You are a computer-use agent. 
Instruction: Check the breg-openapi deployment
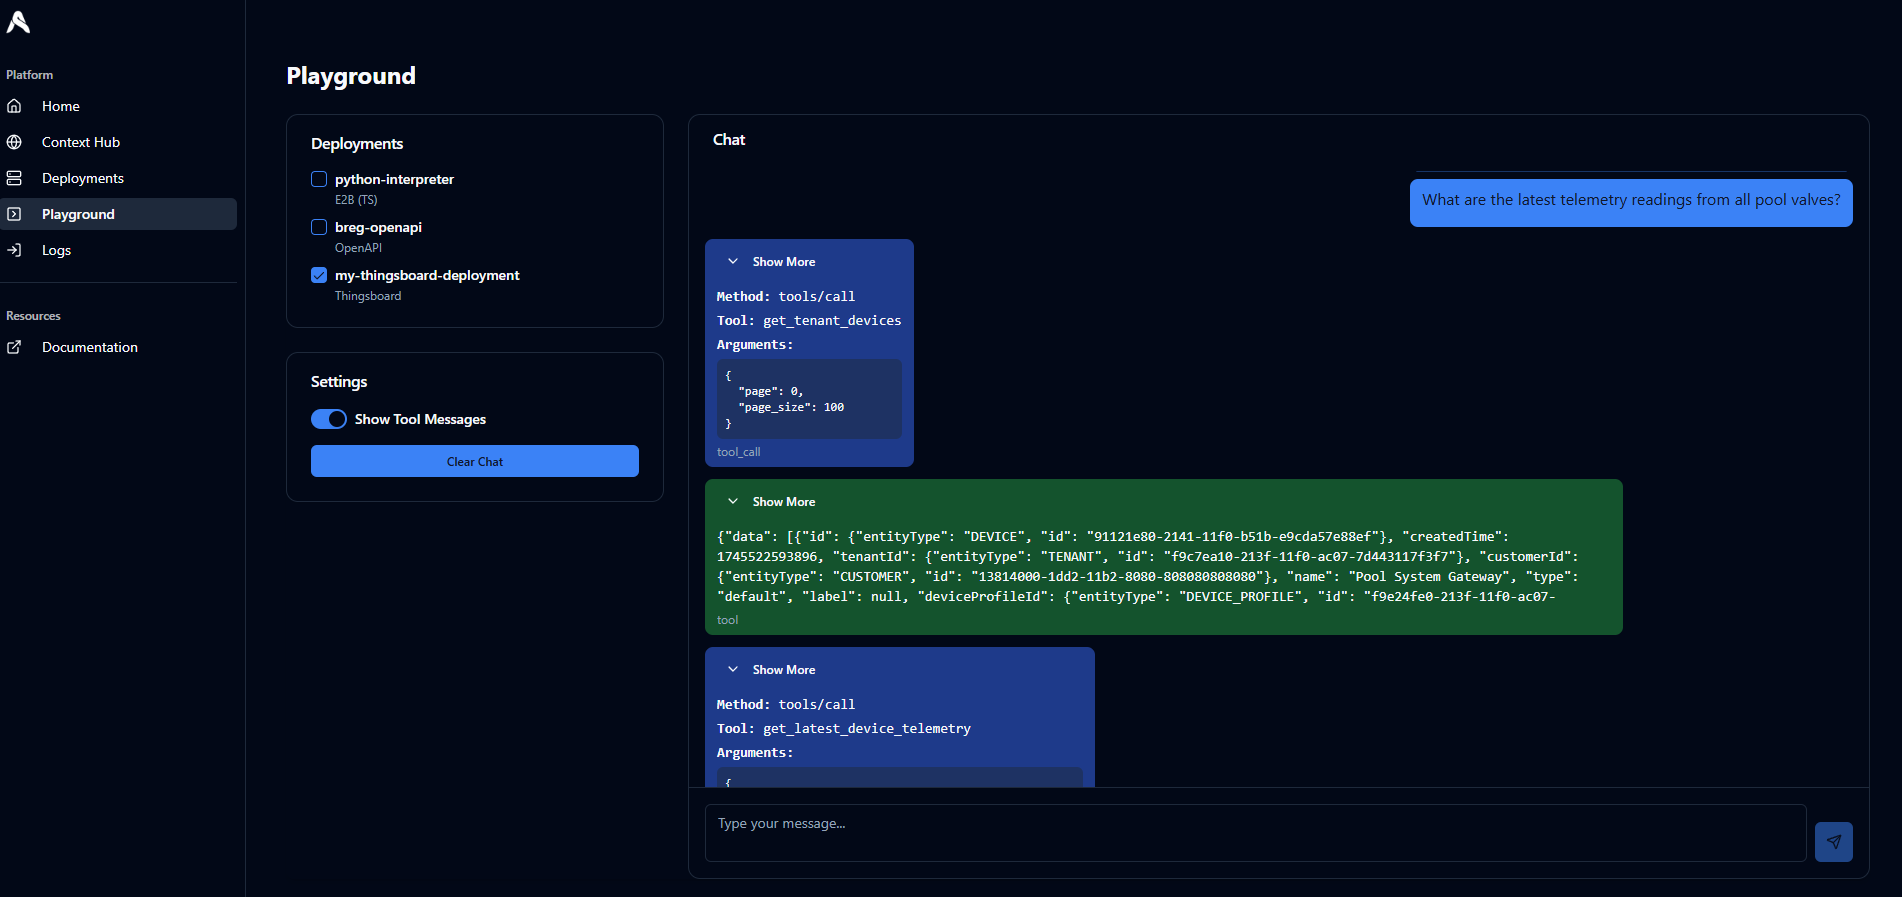coord(319,227)
